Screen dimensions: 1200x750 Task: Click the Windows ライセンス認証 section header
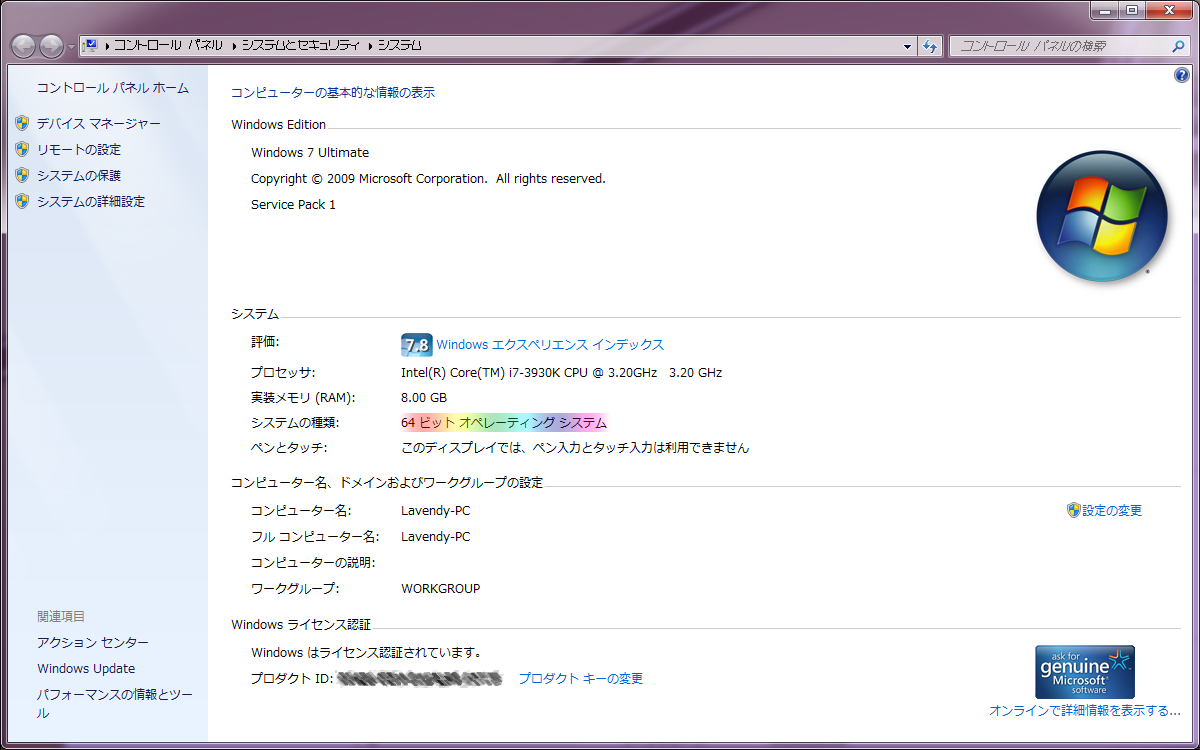pos(301,625)
